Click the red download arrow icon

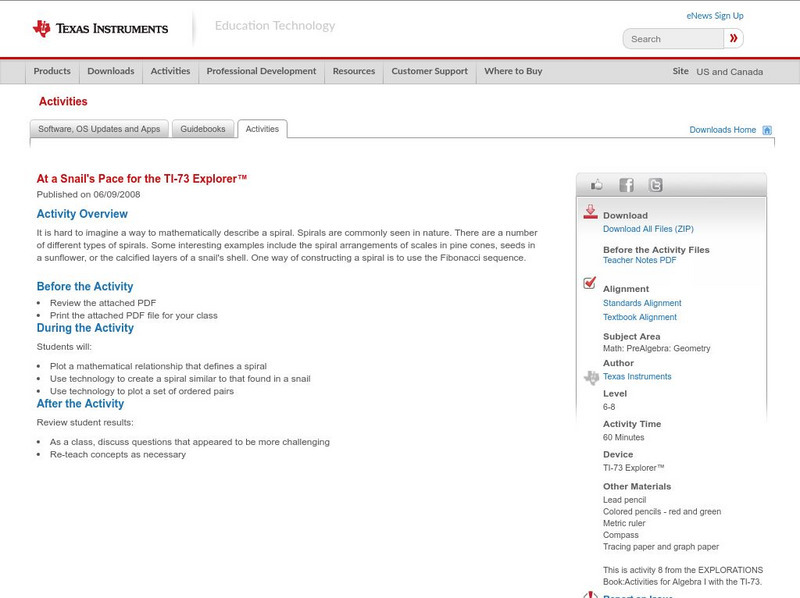(x=590, y=212)
